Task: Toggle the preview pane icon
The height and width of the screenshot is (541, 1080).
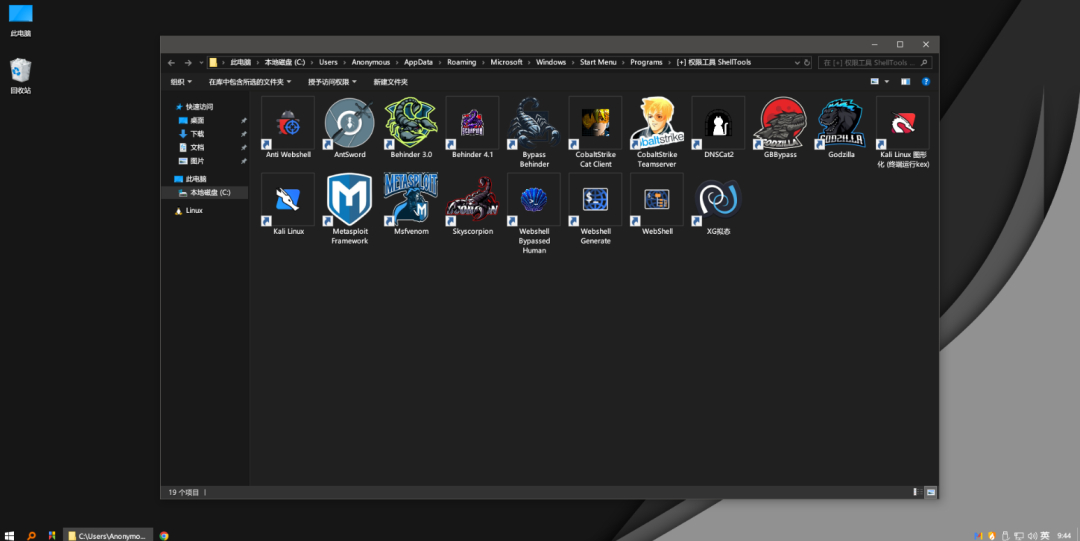Action: [906, 81]
